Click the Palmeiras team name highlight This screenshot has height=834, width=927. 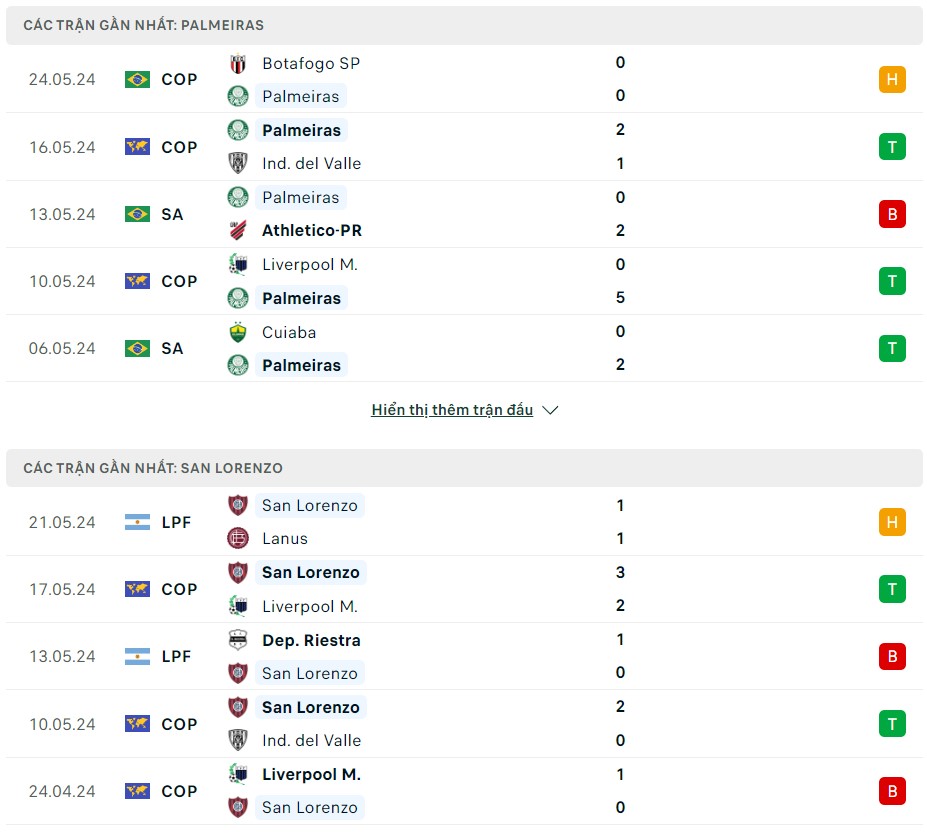pyautogui.click(x=301, y=96)
